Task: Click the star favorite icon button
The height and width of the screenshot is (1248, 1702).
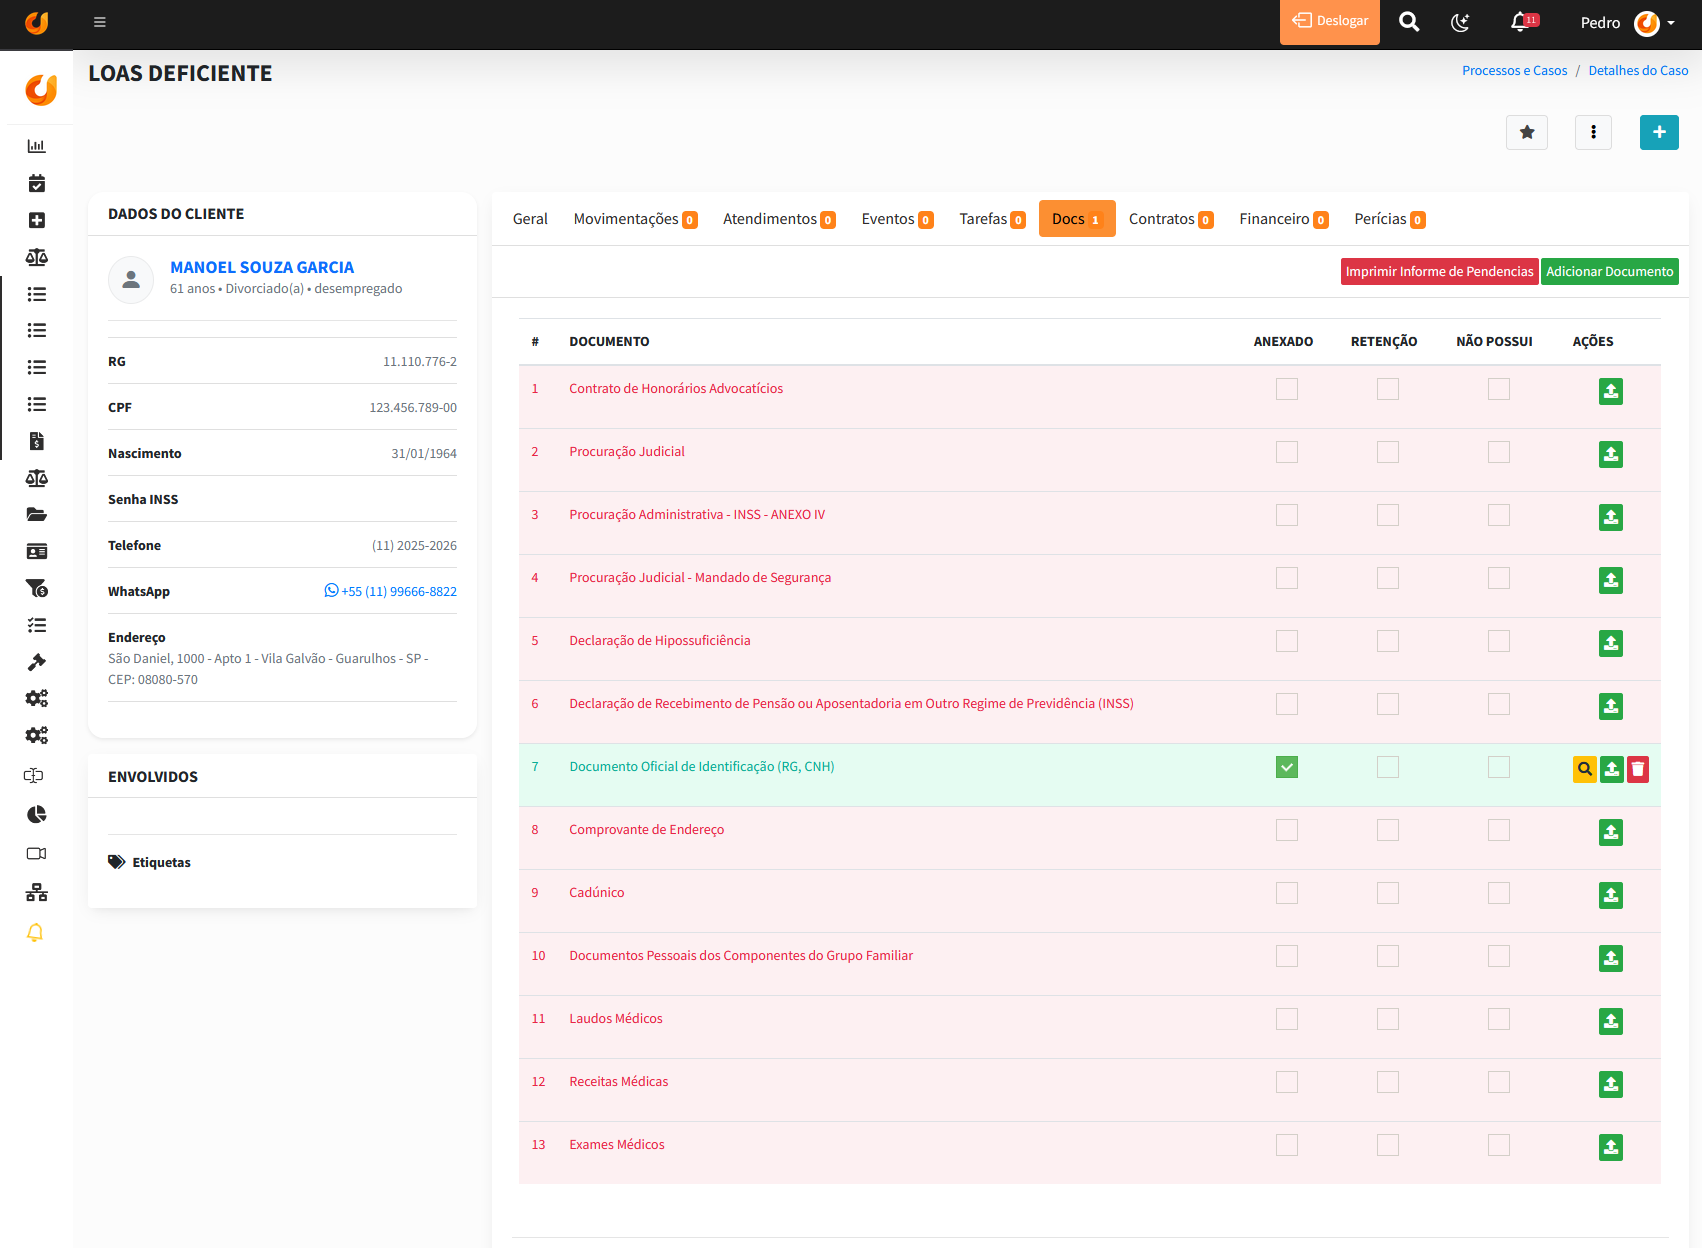Action: point(1526,132)
